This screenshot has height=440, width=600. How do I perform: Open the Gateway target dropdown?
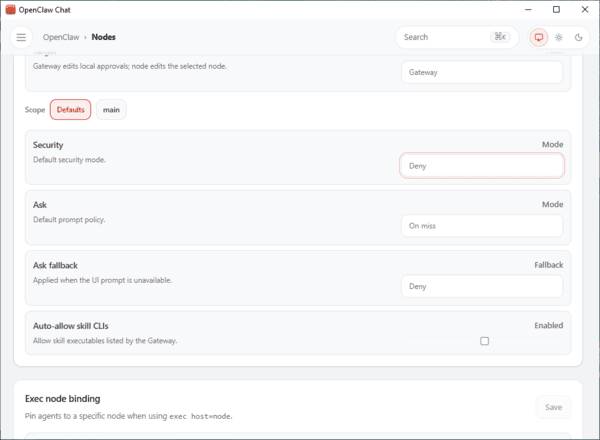point(481,73)
